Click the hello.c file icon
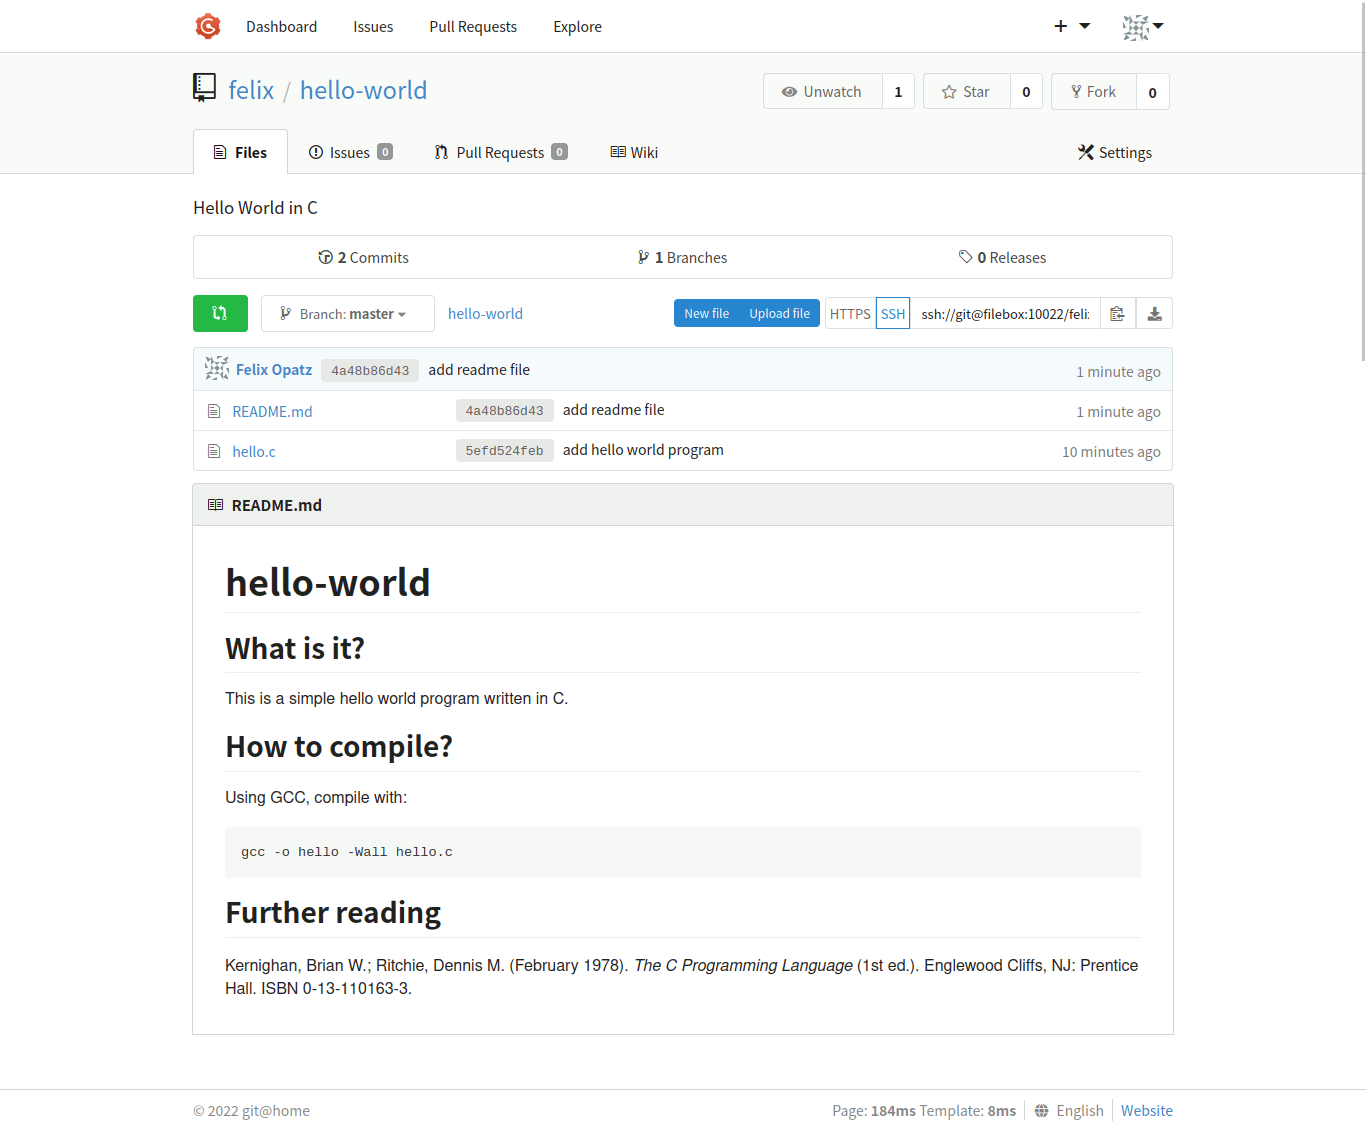This screenshot has width=1366, height=1129. (x=214, y=451)
